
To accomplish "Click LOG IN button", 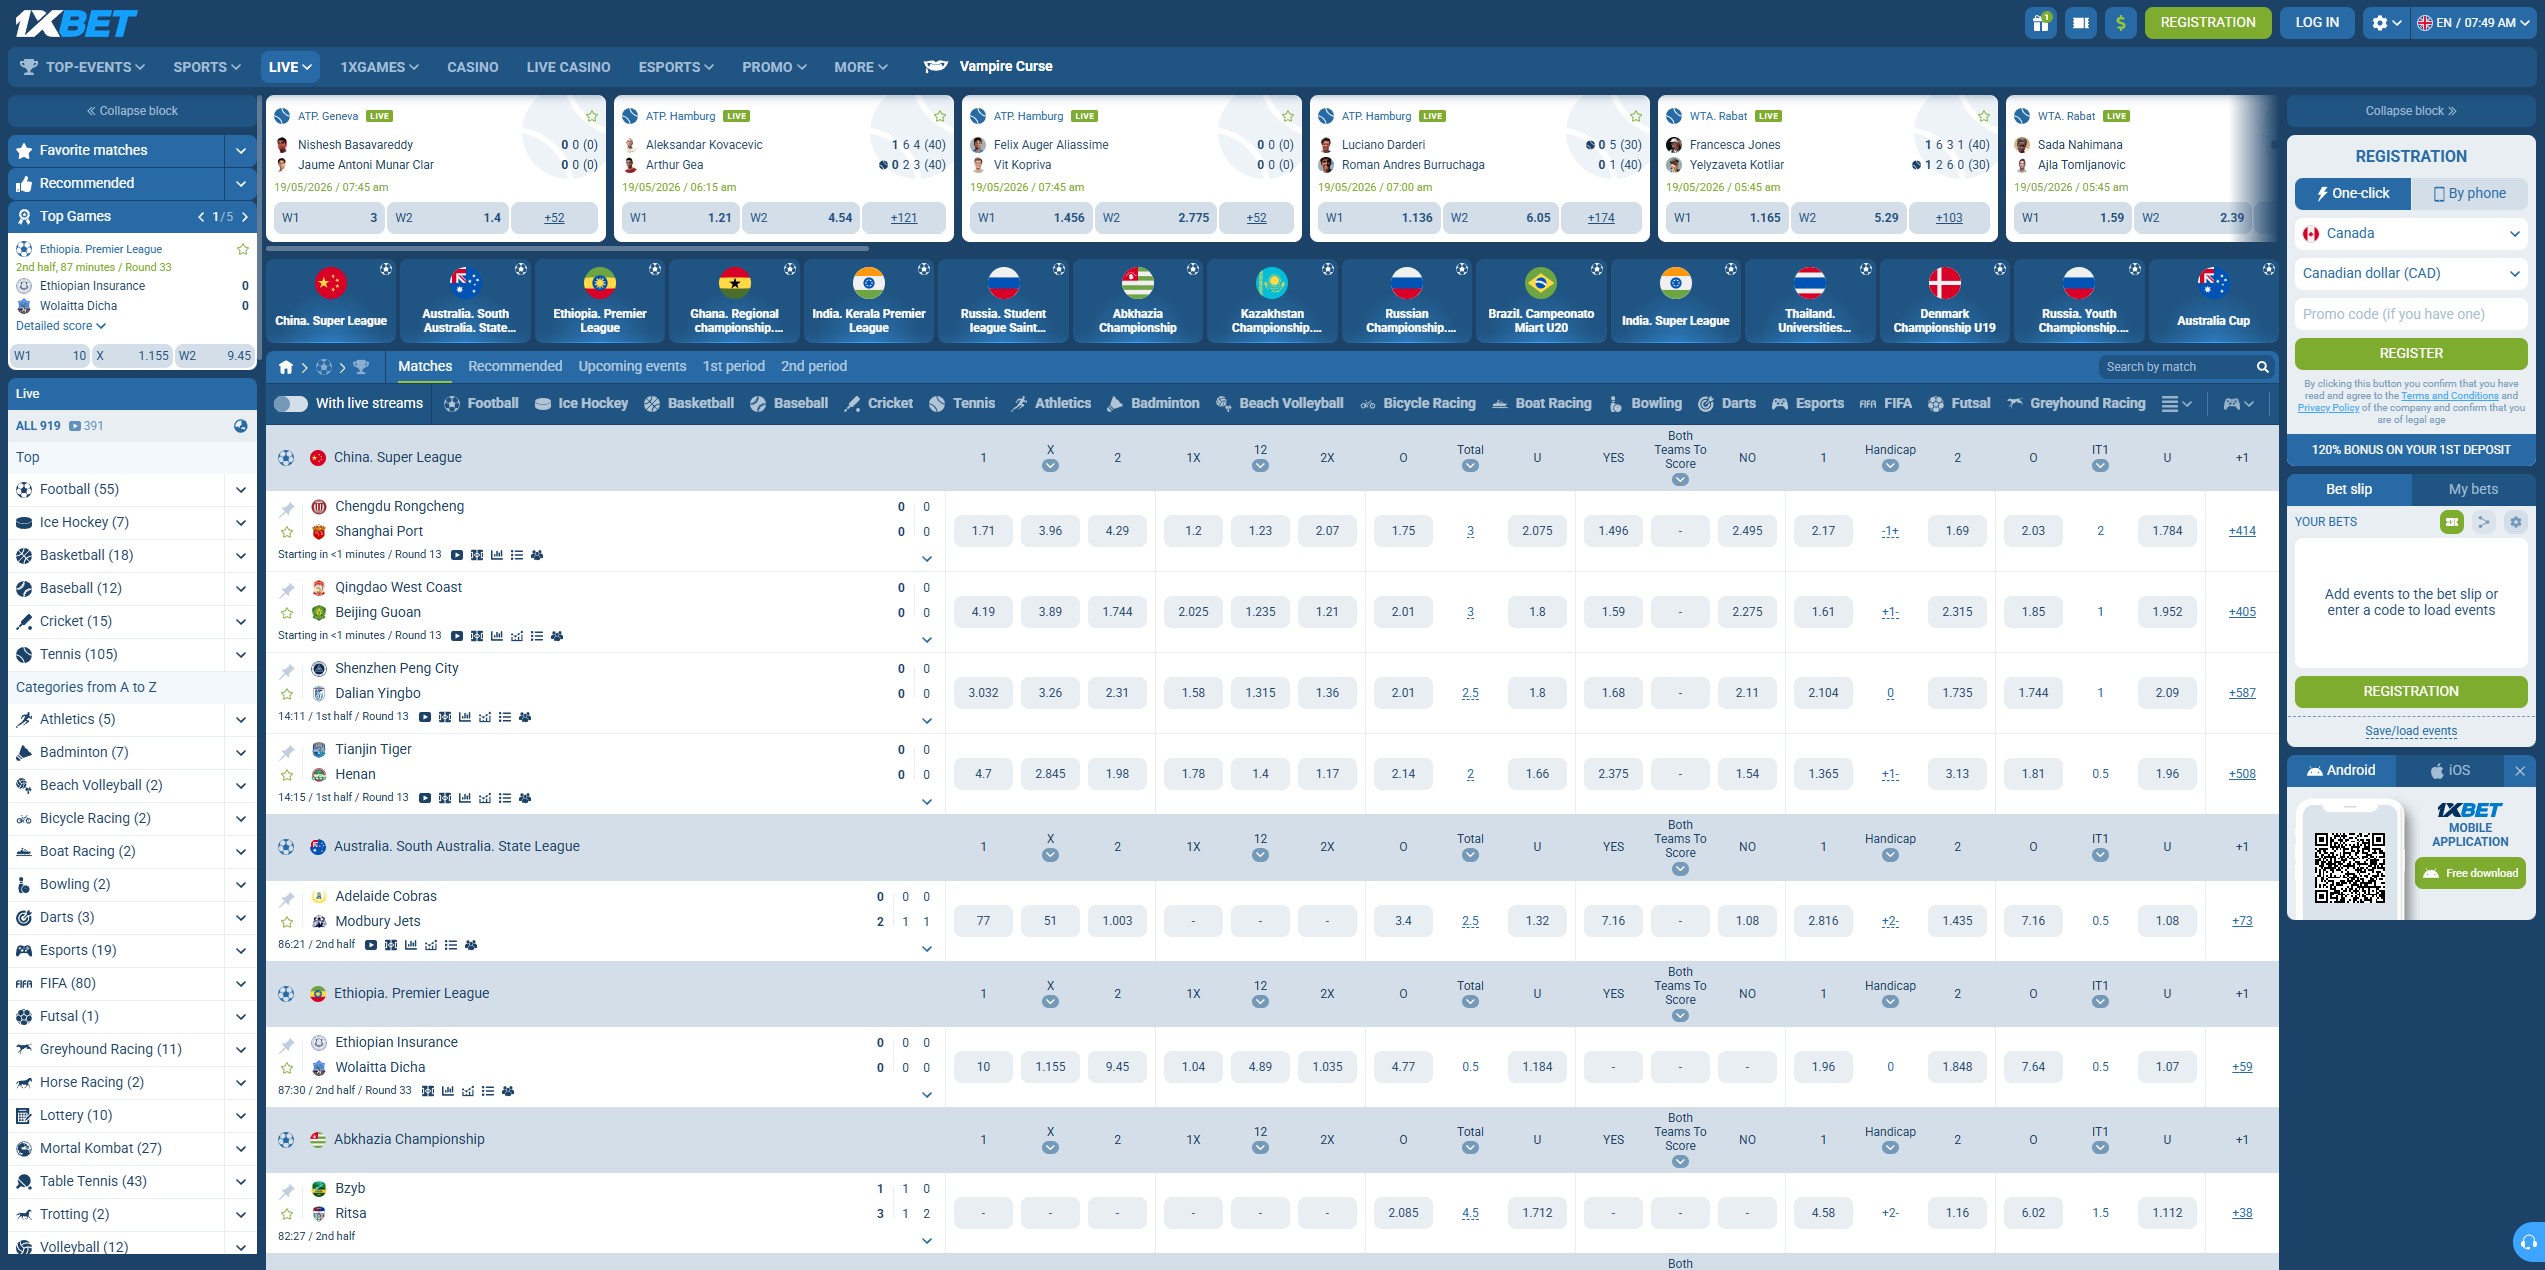I will (x=2317, y=22).
